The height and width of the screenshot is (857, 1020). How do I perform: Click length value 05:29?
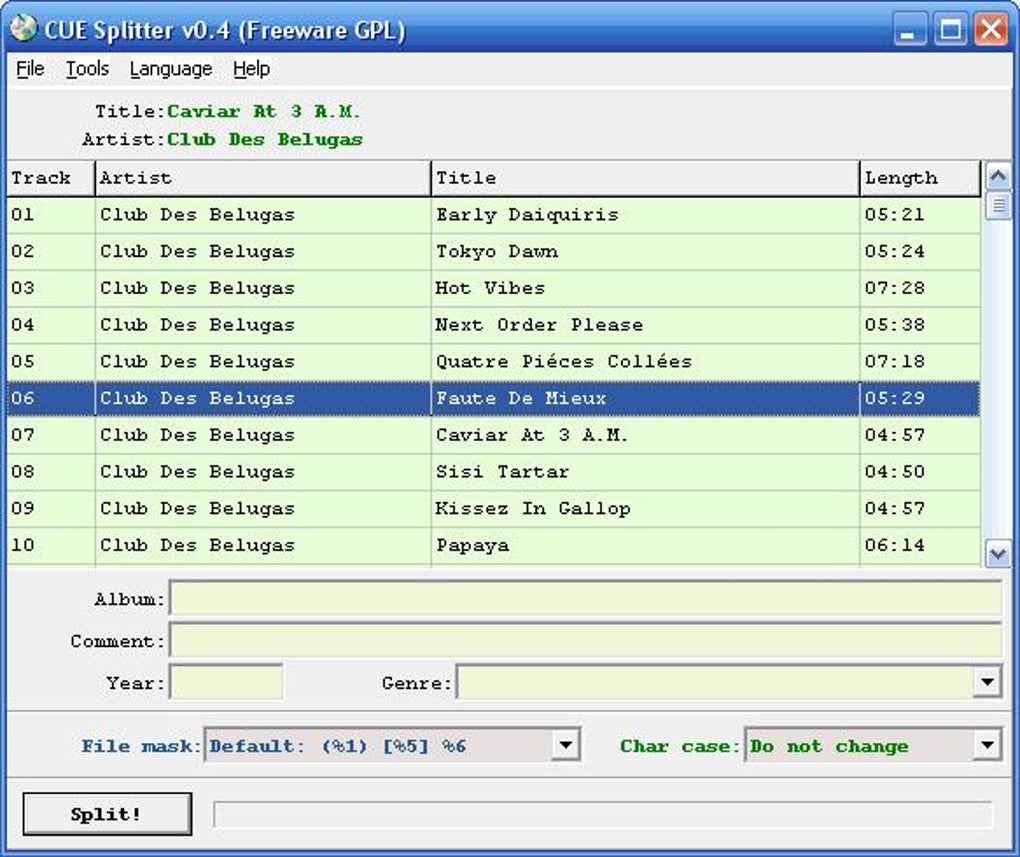(894, 398)
